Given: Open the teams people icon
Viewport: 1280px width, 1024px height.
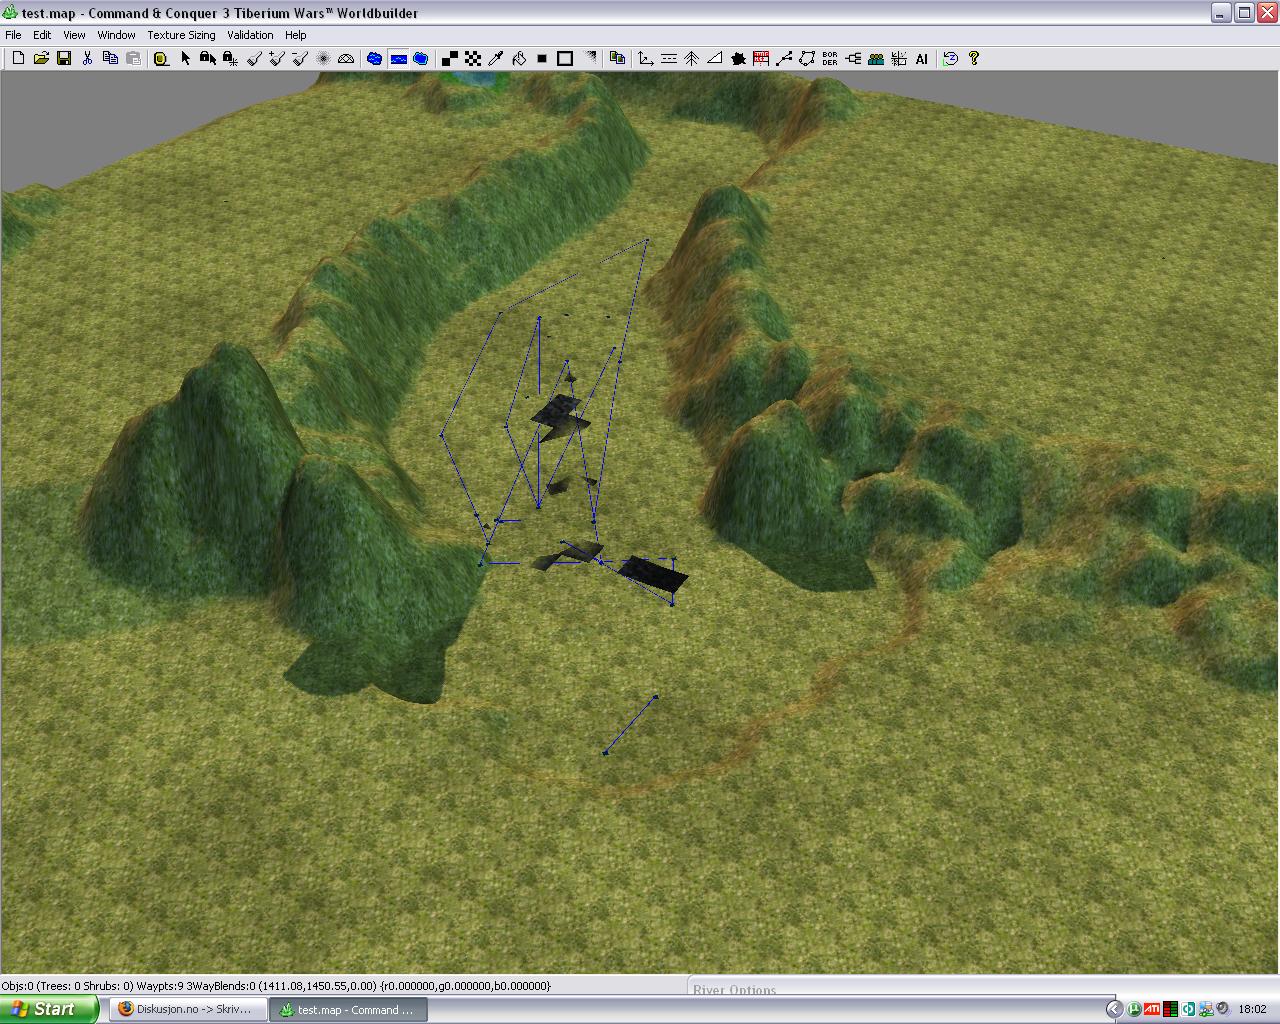Looking at the screenshot, I should coord(876,59).
